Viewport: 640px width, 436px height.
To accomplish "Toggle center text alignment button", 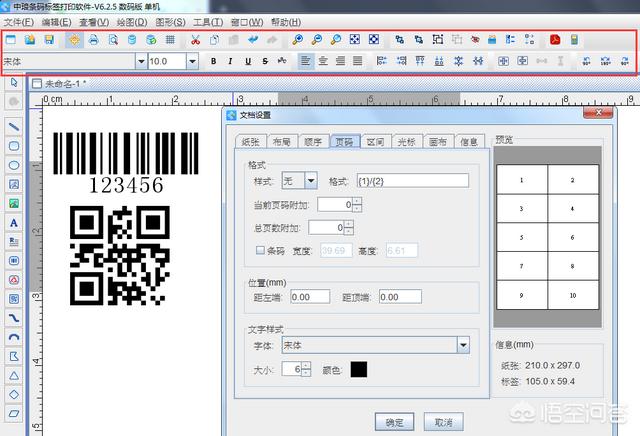I will click(x=323, y=61).
